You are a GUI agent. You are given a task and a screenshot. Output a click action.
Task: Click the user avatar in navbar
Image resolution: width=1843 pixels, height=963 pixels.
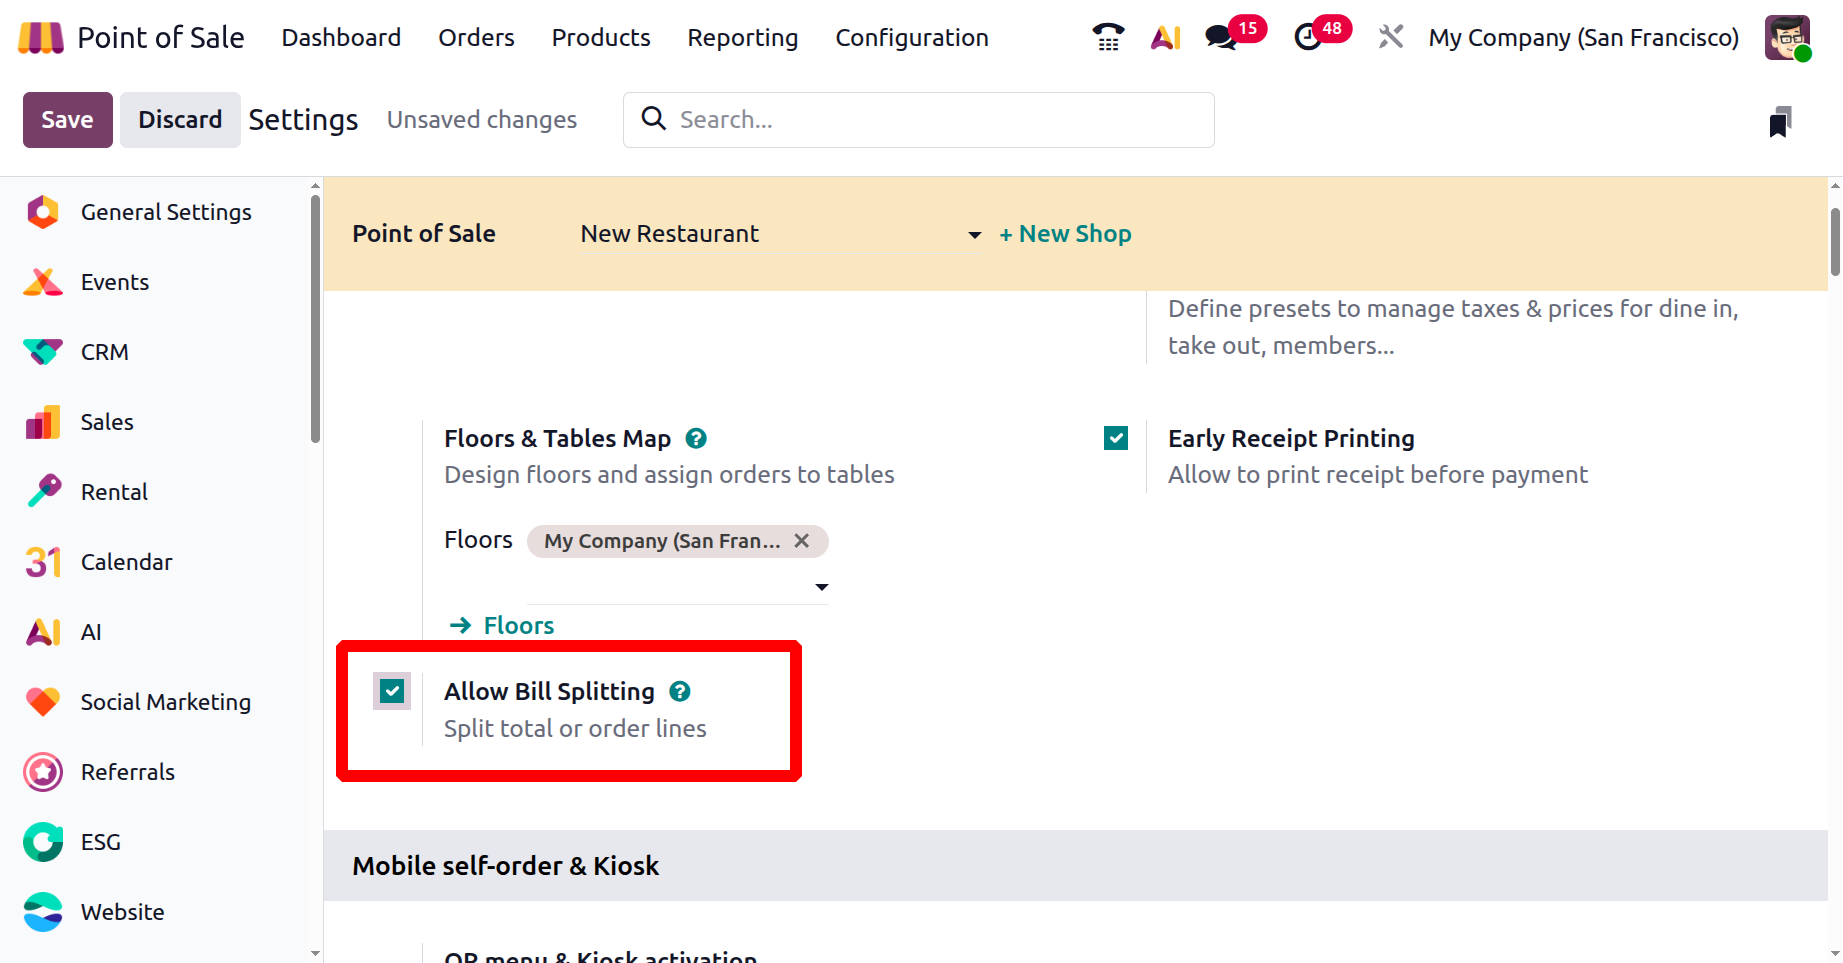click(x=1787, y=38)
